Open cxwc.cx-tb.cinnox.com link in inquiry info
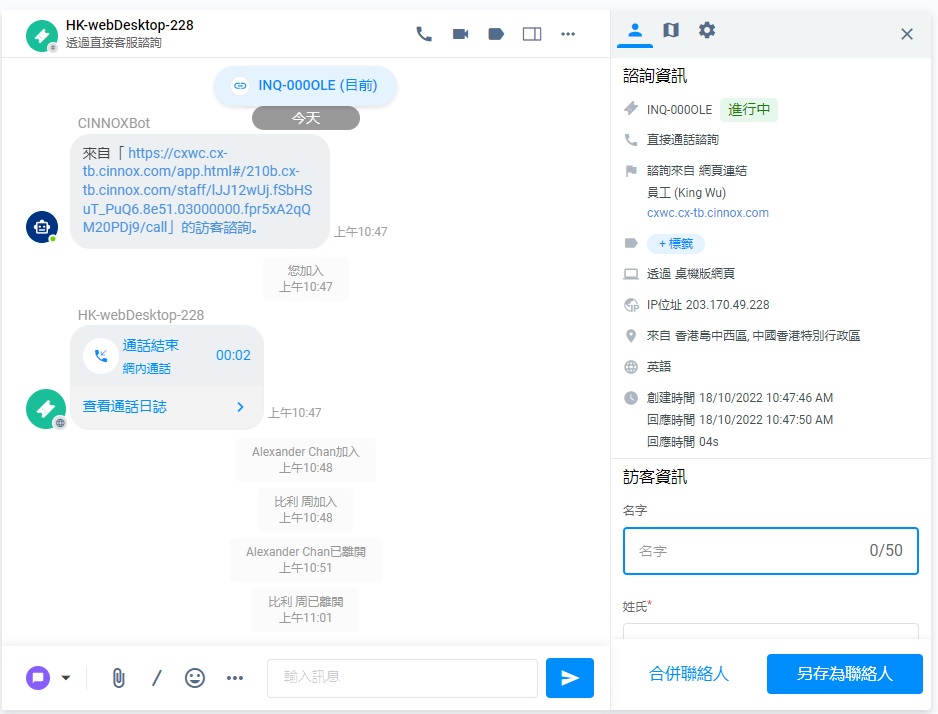 point(708,213)
